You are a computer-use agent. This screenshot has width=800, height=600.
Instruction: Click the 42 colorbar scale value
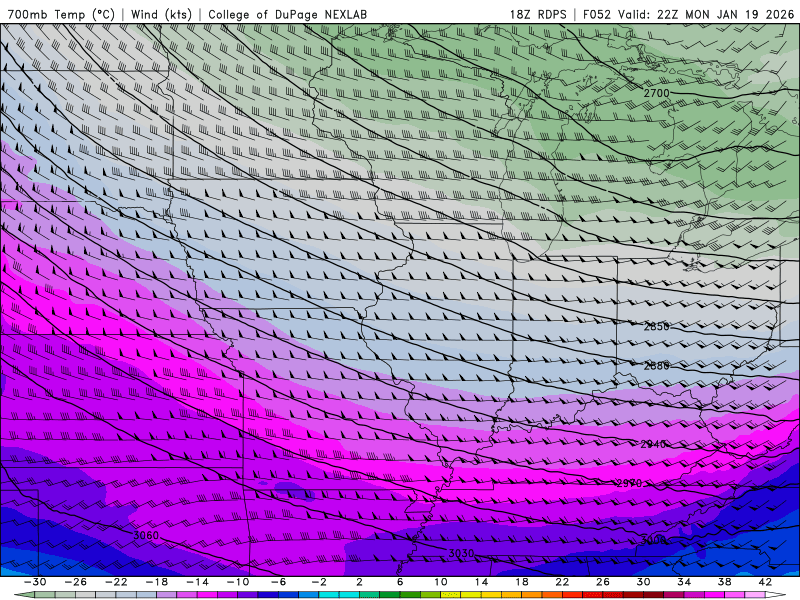point(765,582)
